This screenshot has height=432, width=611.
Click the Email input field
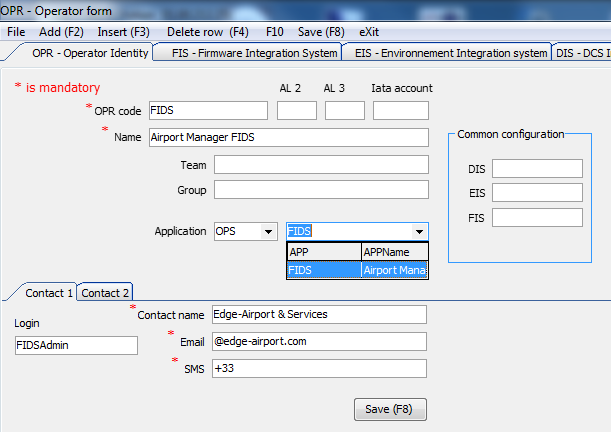(x=319, y=341)
